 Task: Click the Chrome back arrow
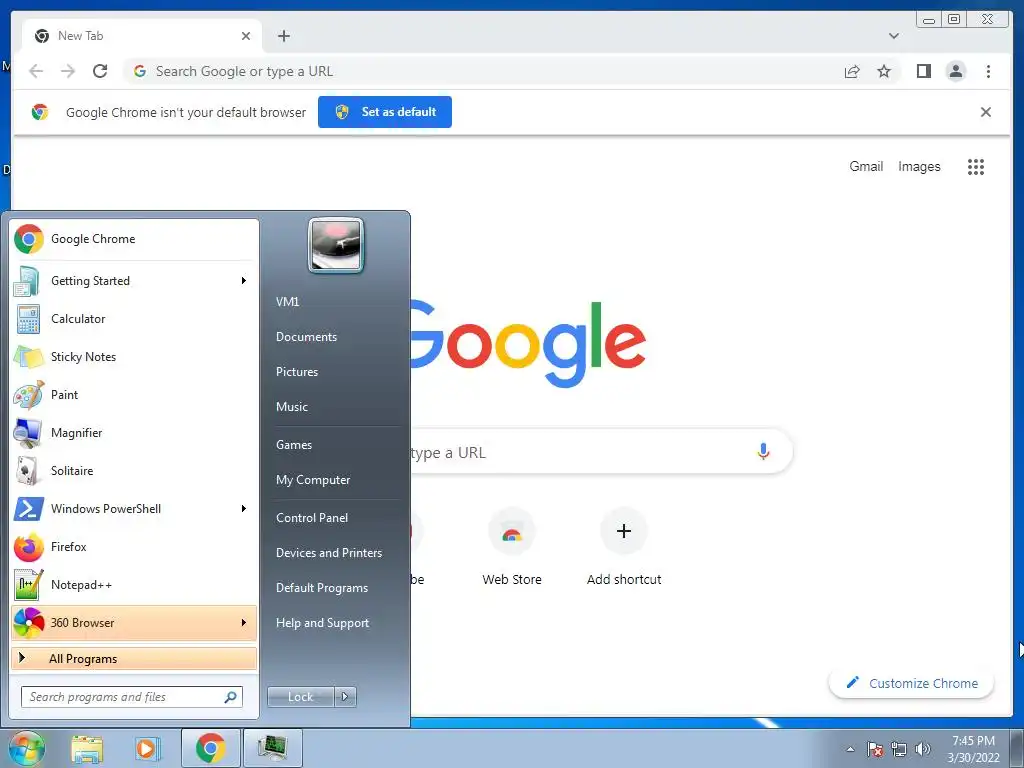[x=36, y=71]
